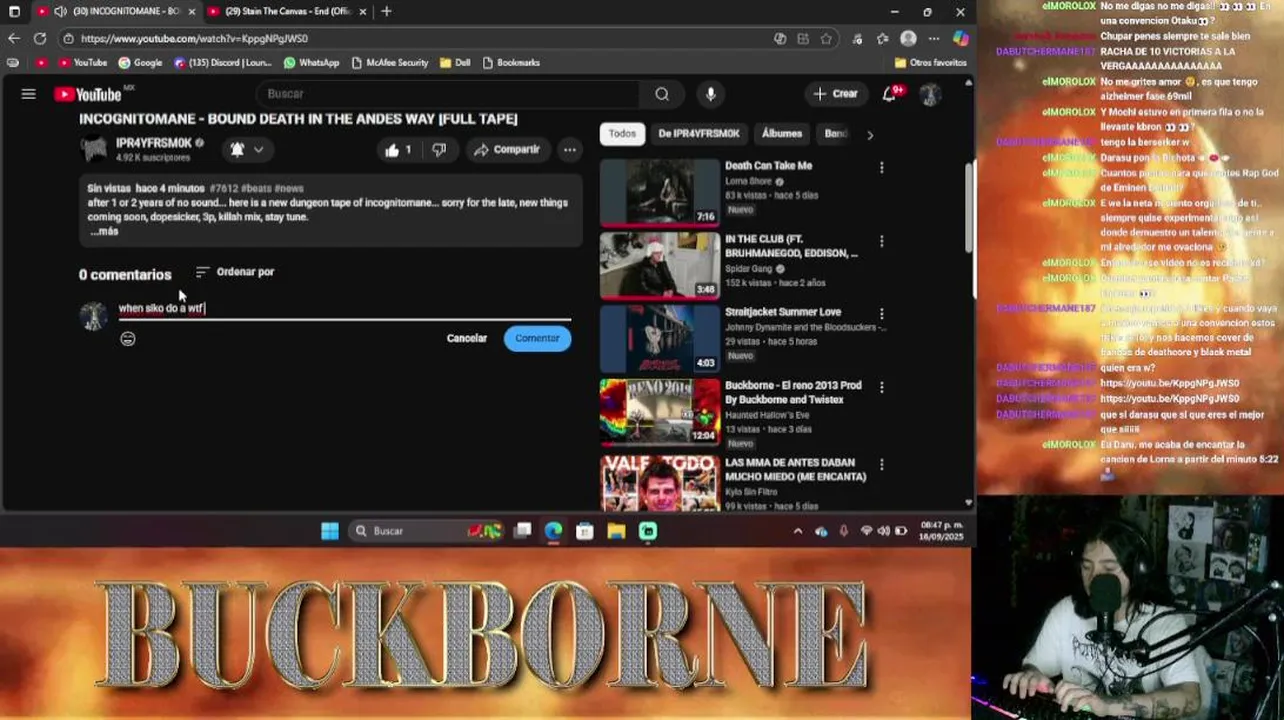Dislike the video with thumbs down
Image resolution: width=1284 pixels, height=720 pixels.
coord(439,150)
